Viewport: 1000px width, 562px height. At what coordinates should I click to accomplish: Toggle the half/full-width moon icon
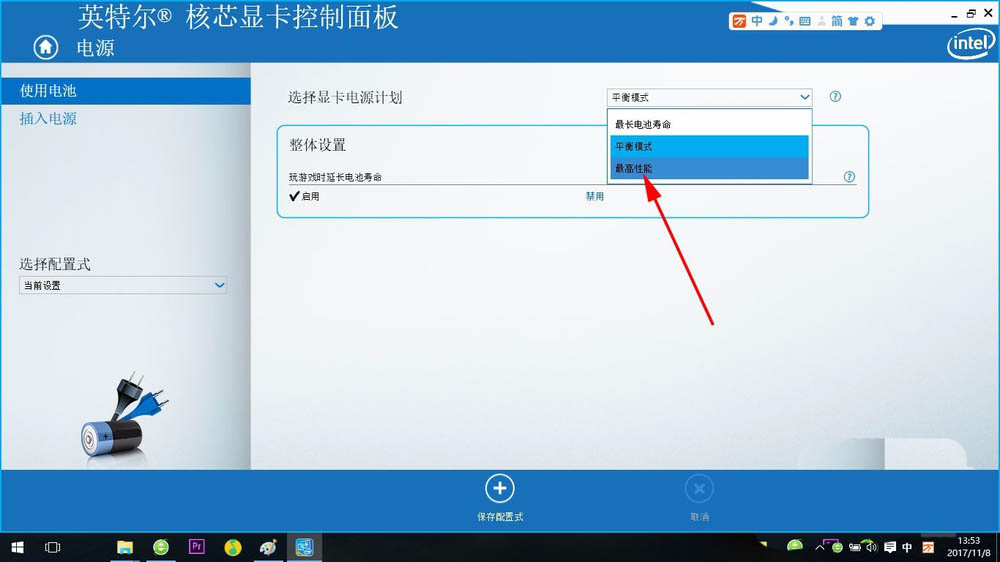pos(773,21)
